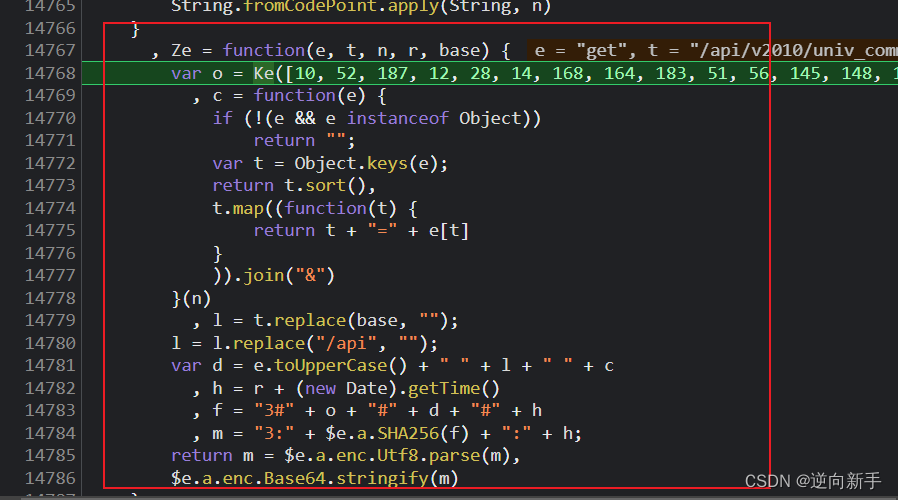The height and width of the screenshot is (500, 898).
Task: Click t.replace(base, "") expression
Action: tap(351, 321)
